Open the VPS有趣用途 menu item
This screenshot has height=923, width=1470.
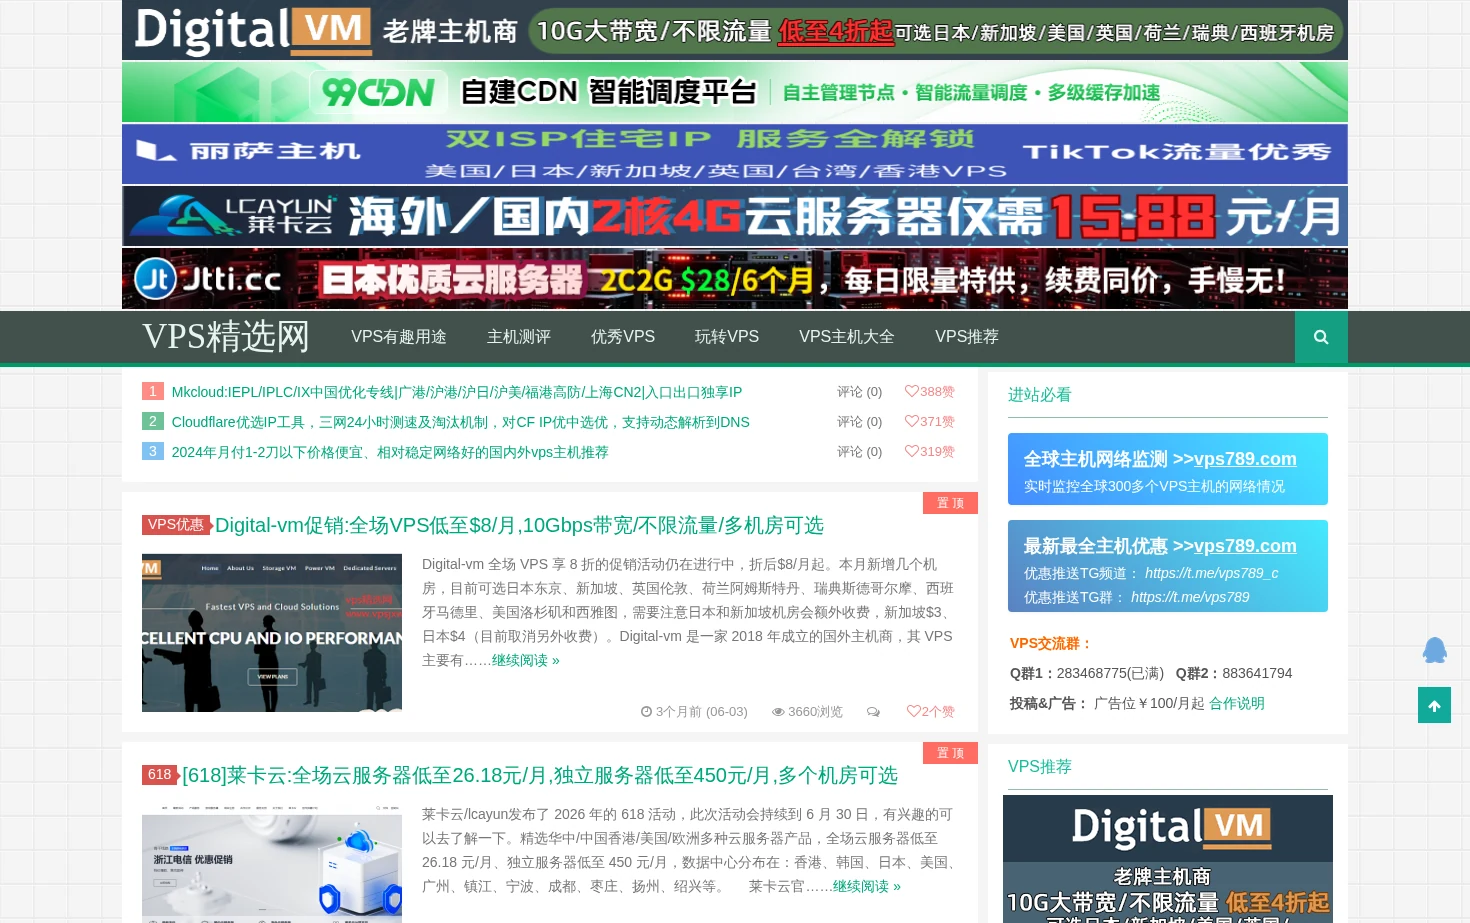tap(399, 337)
